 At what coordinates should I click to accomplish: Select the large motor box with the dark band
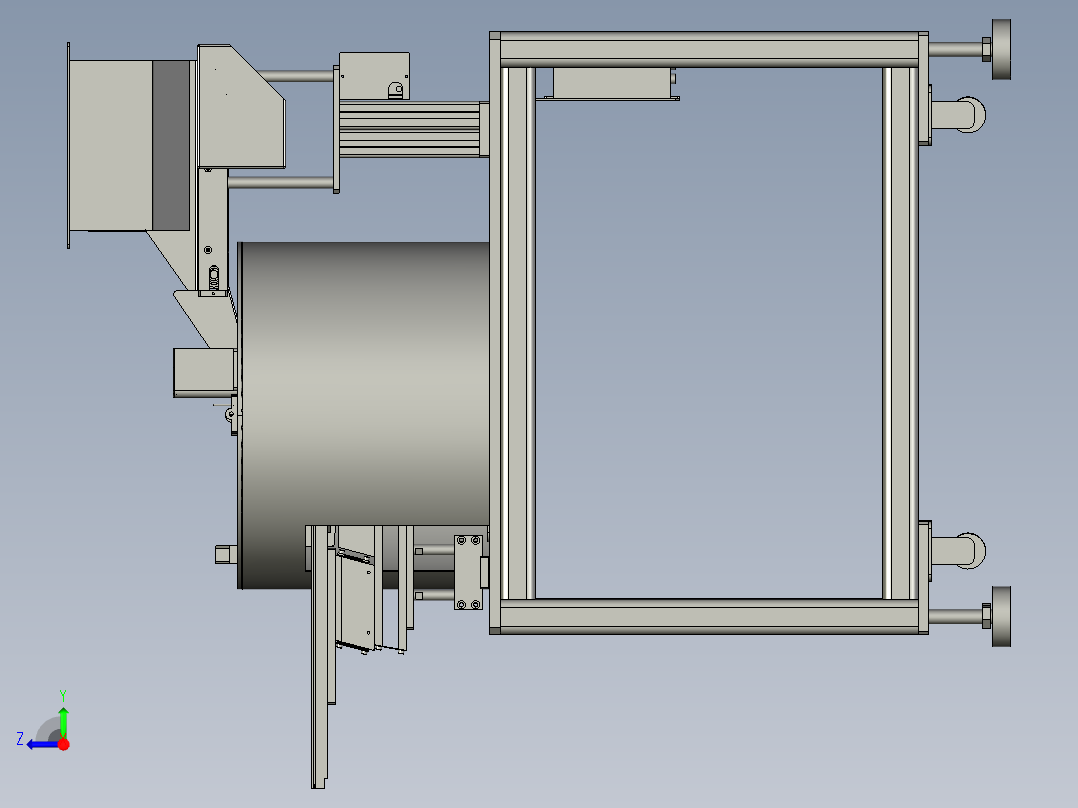129,145
